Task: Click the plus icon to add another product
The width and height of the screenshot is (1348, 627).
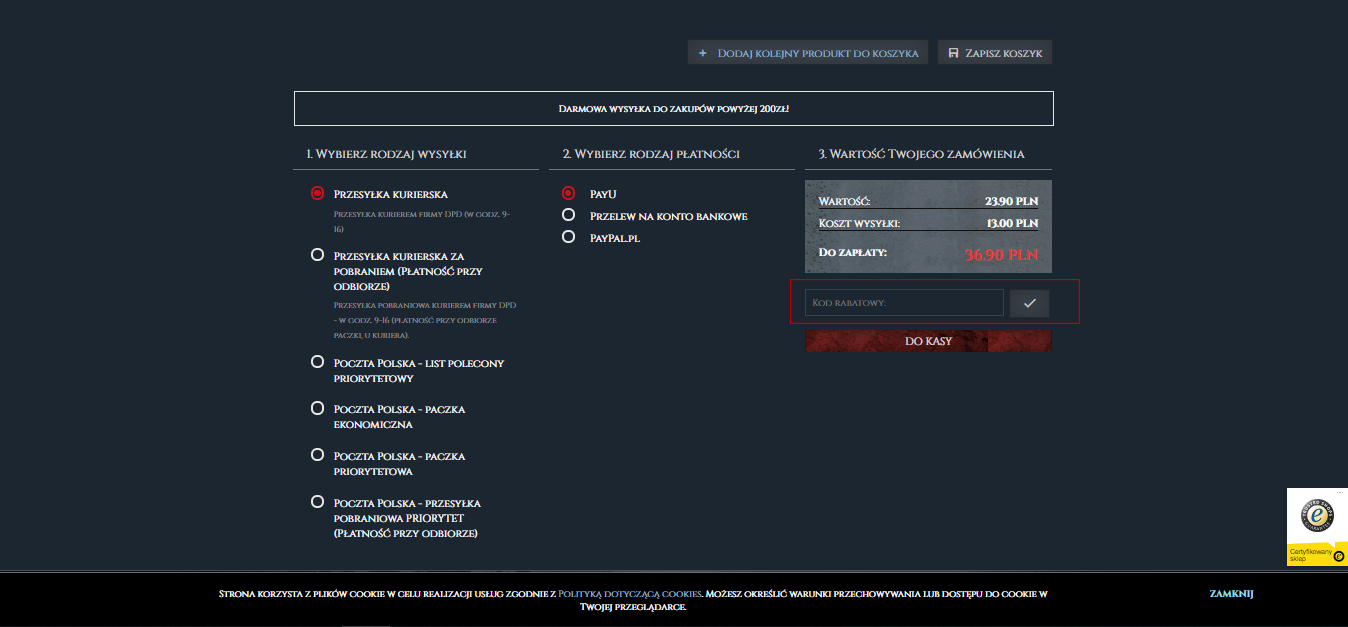Action: (703, 53)
